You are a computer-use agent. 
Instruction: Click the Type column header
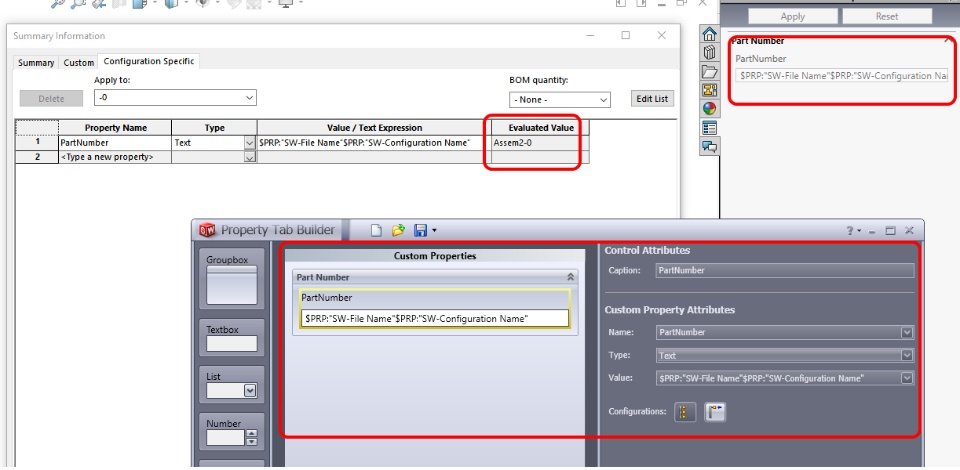point(214,128)
